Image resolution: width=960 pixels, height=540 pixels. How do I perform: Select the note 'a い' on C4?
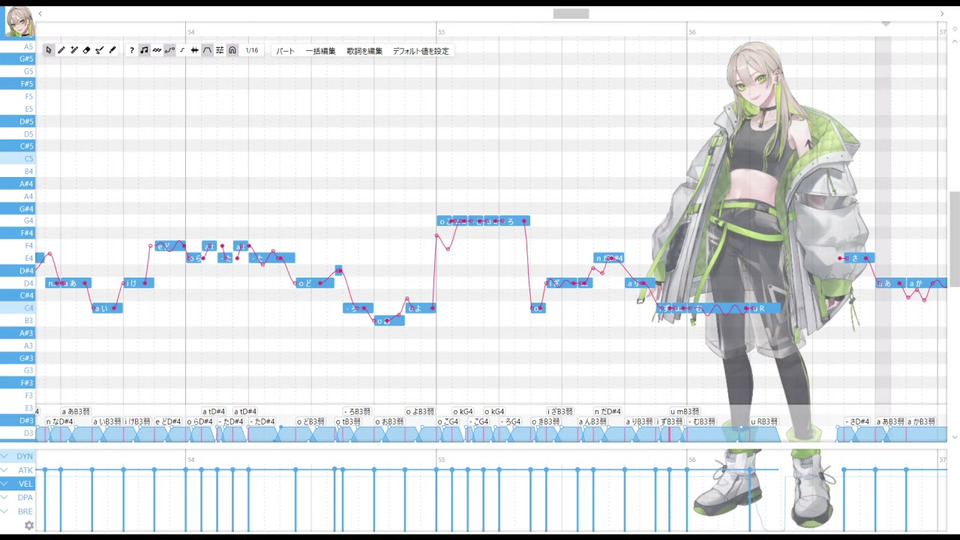pyautogui.click(x=107, y=308)
